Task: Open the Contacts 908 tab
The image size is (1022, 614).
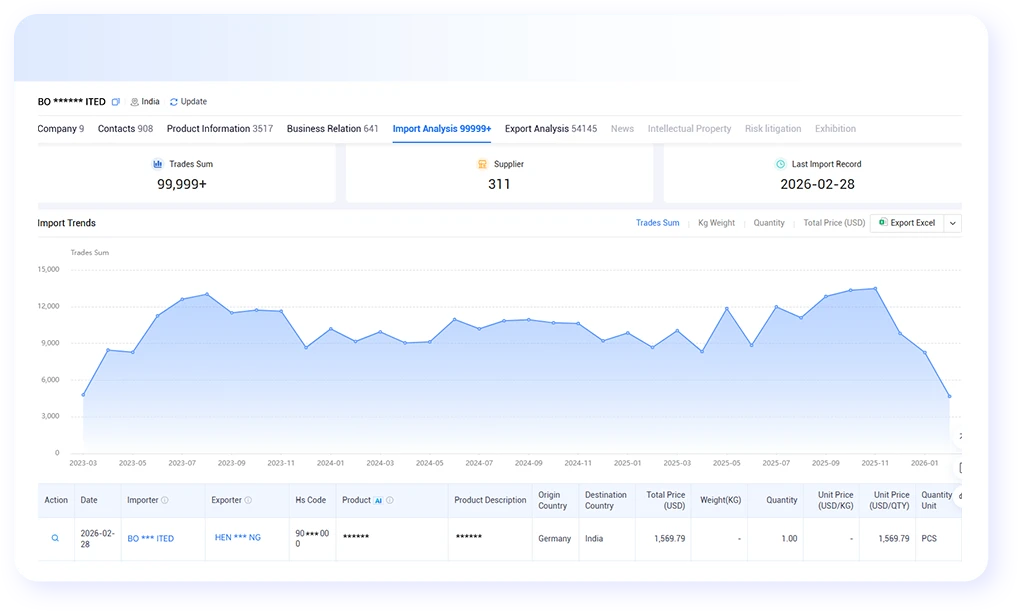Action: pyautogui.click(x=125, y=128)
